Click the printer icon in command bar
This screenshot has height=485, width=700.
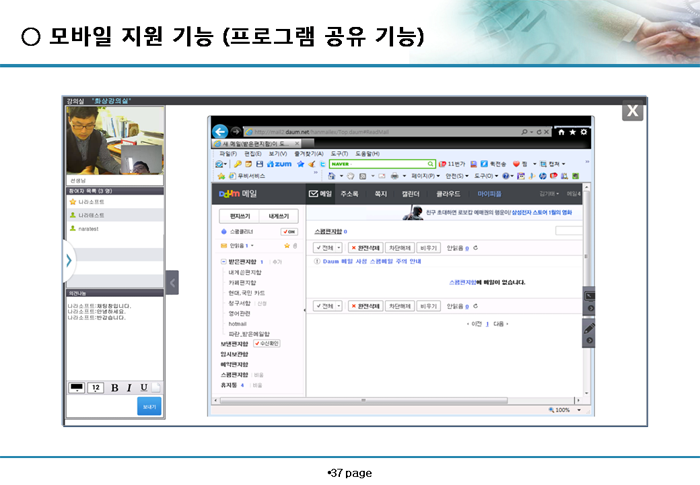[x=395, y=176]
